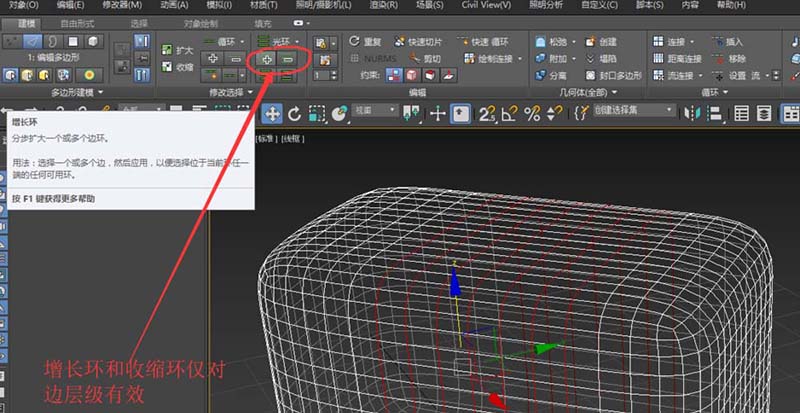This screenshot has width=800, height=413.
Task: Select the Polygon sub-object level icon
Action: click(73, 41)
